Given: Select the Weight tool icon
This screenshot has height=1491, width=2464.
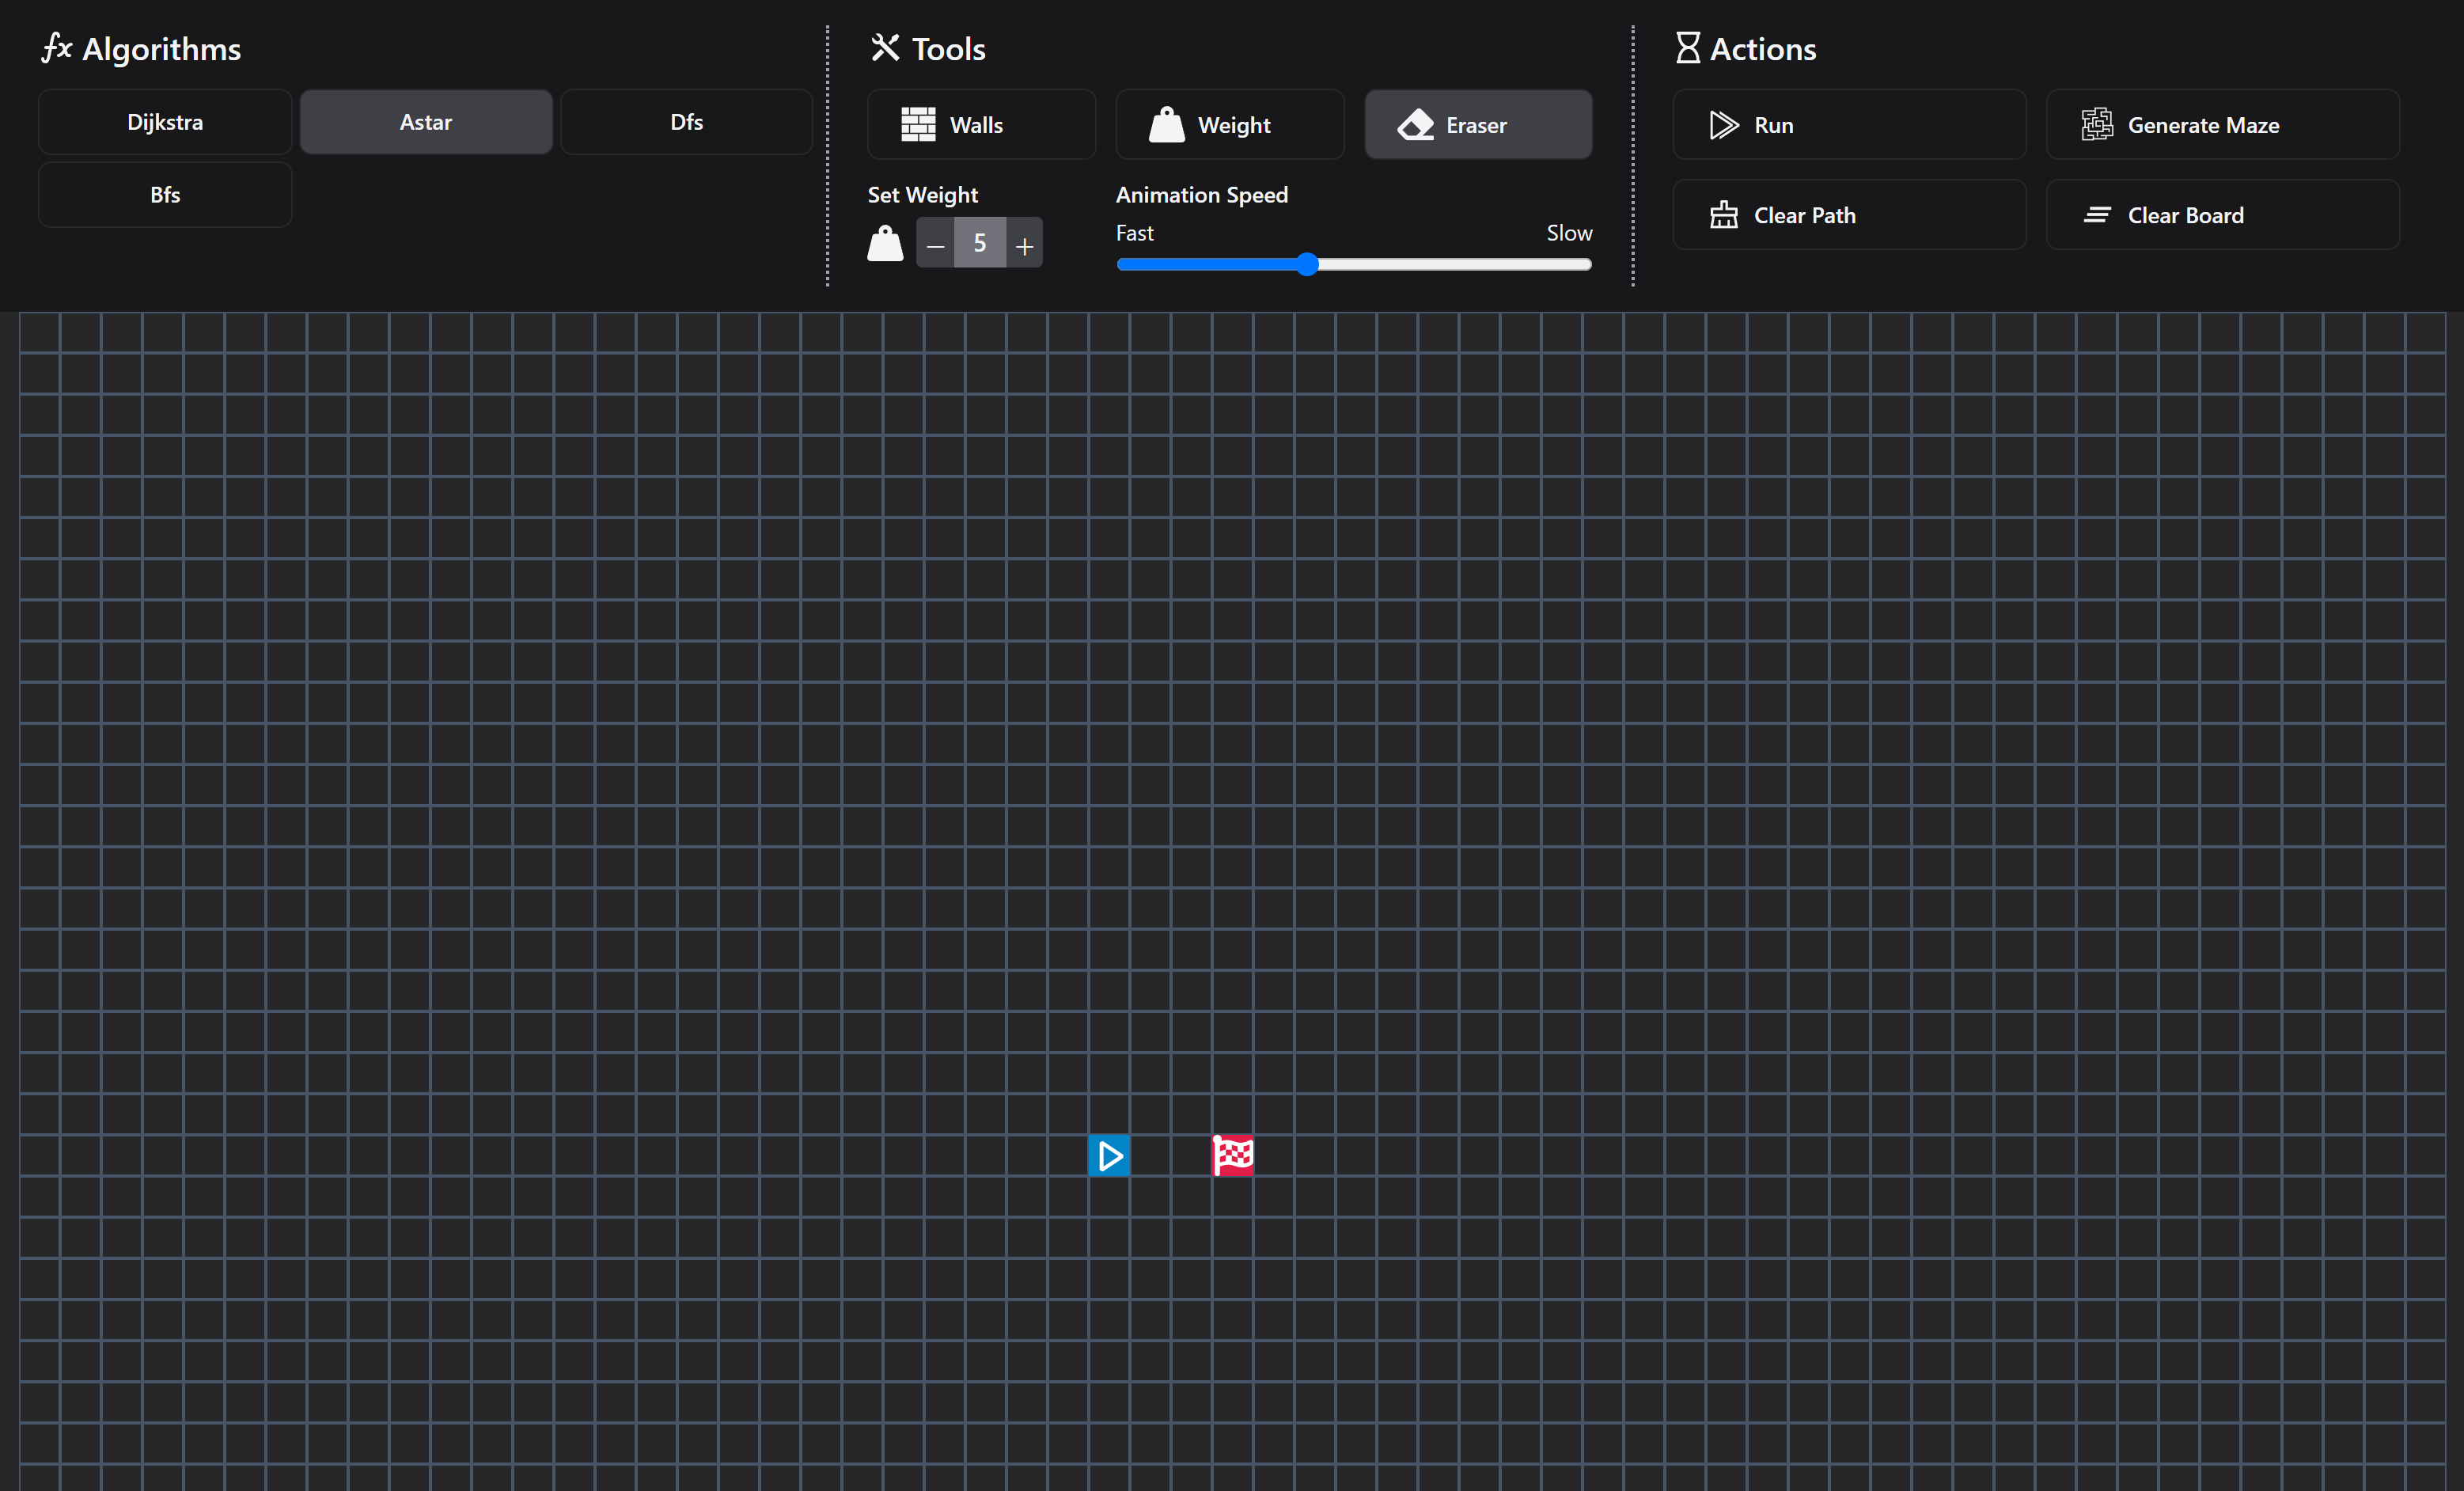Looking at the screenshot, I should point(1166,125).
